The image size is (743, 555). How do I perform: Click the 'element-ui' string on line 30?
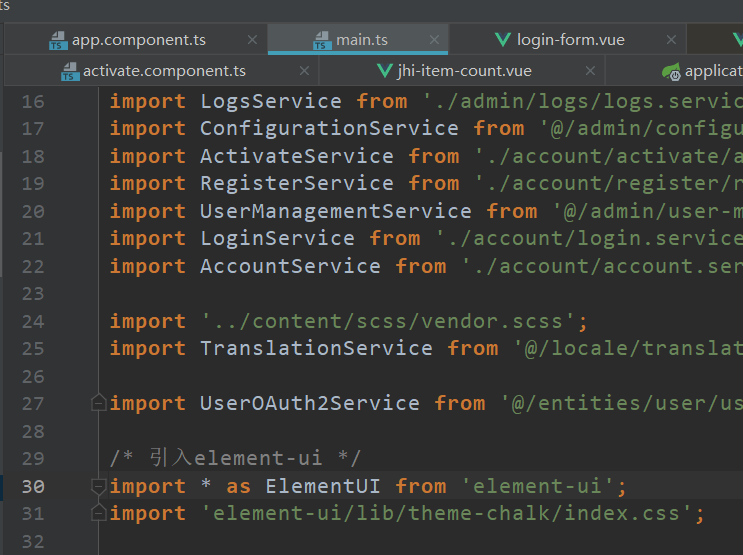tap(537, 487)
